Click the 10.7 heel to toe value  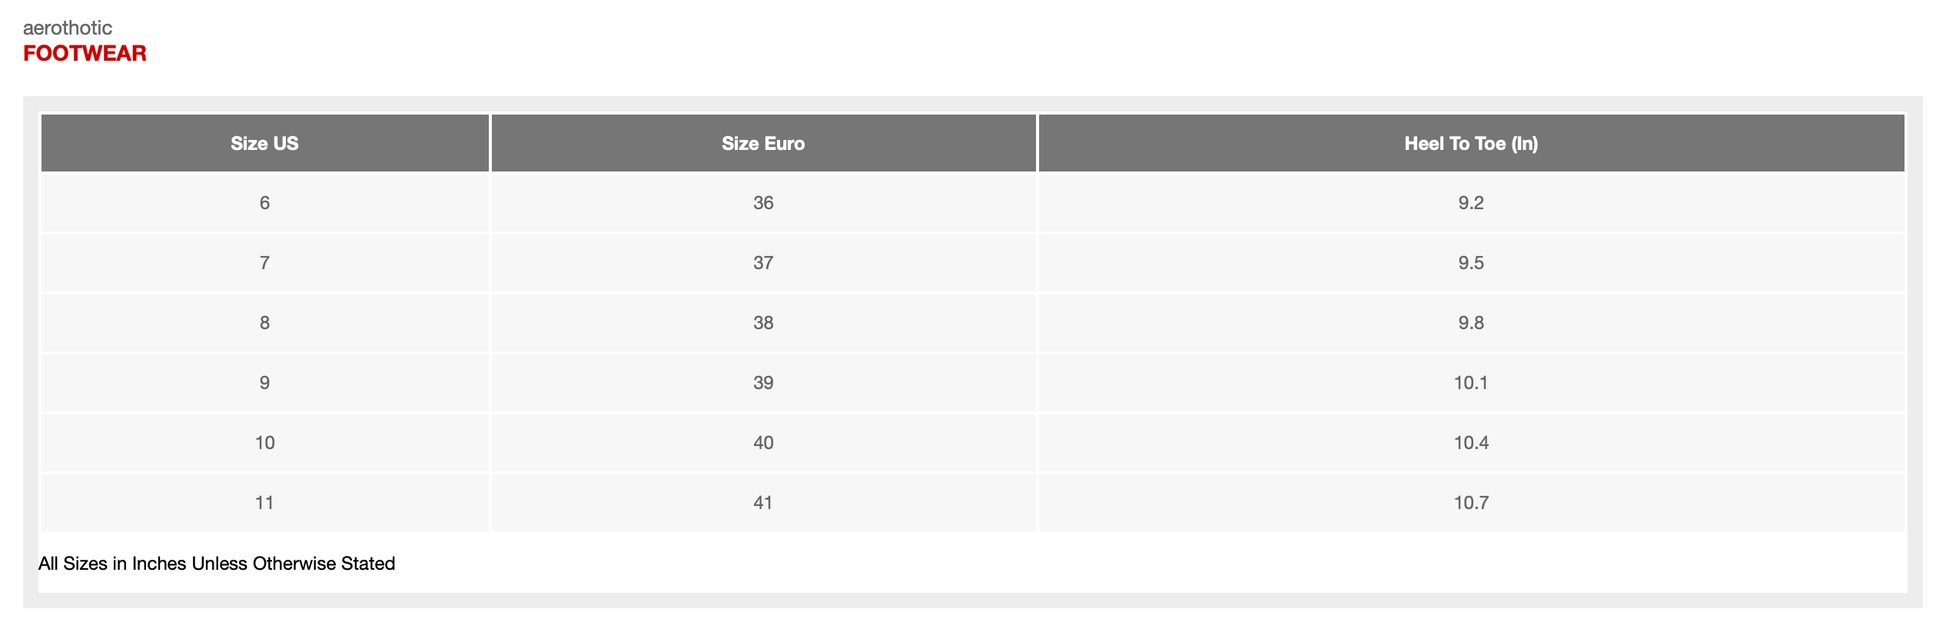(1471, 503)
